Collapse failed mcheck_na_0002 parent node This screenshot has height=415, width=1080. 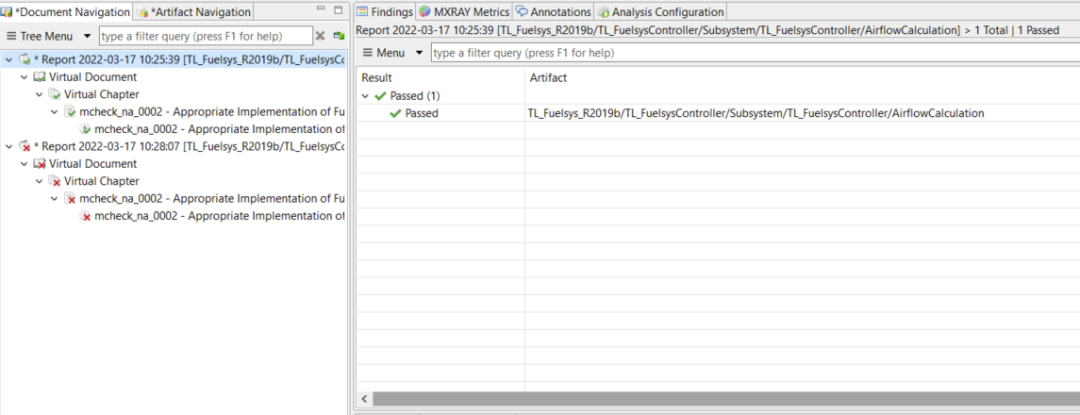pyautogui.click(x=54, y=198)
